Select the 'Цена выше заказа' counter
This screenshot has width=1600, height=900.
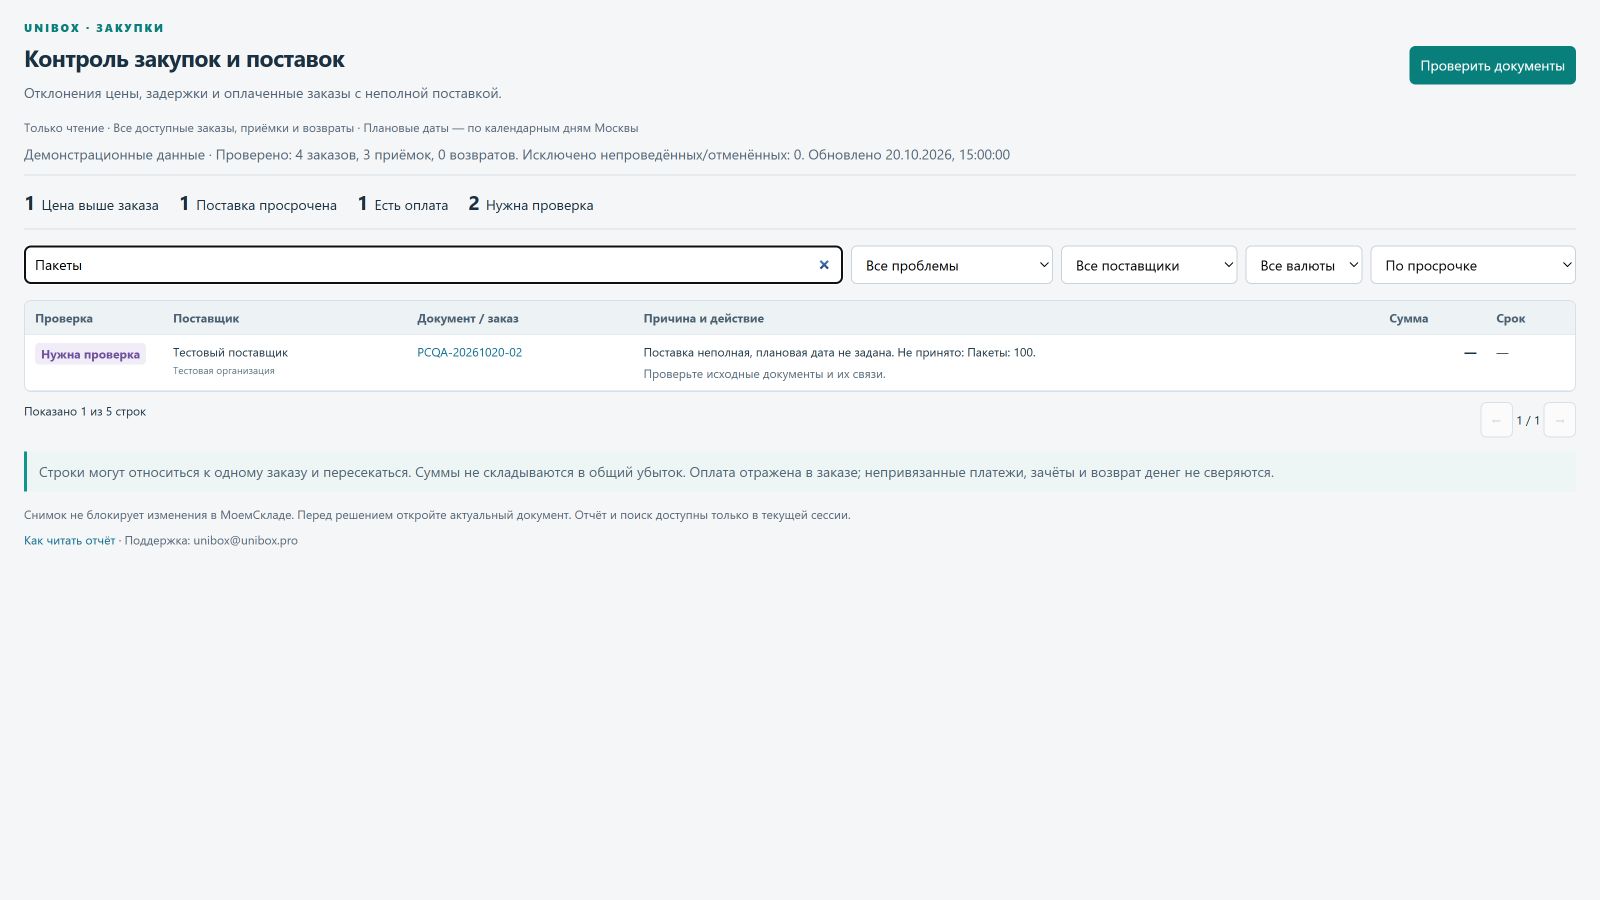point(91,204)
